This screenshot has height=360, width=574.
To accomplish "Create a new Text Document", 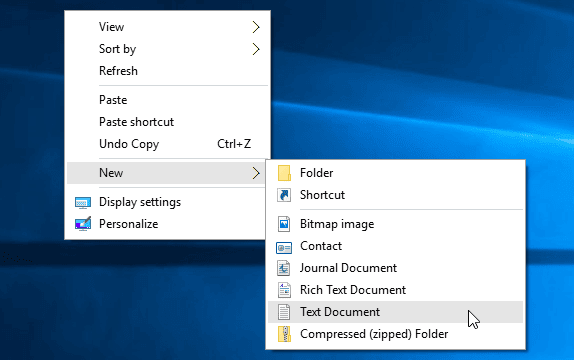I will [x=395, y=312].
